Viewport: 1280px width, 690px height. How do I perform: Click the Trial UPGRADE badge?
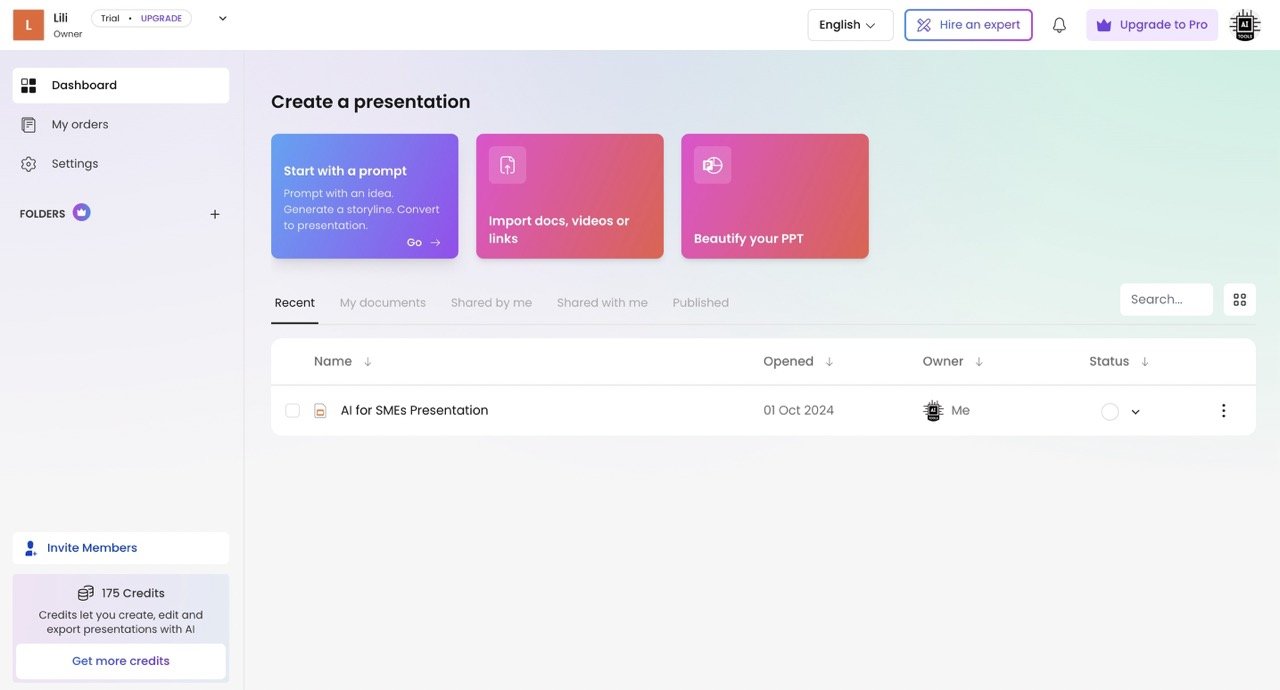click(141, 18)
